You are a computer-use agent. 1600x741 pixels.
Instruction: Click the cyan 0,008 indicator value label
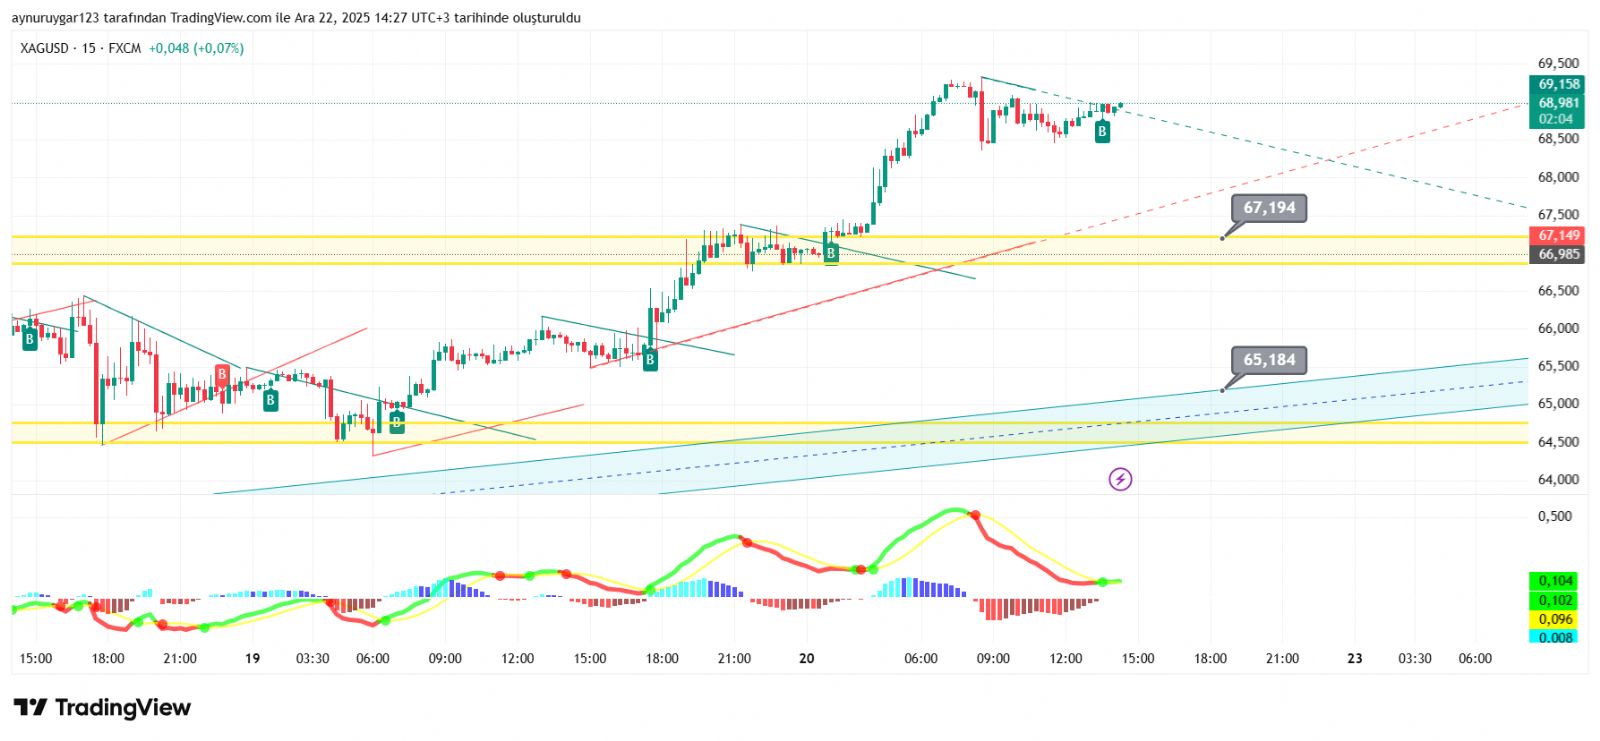pyautogui.click(x=1554, y=637)
